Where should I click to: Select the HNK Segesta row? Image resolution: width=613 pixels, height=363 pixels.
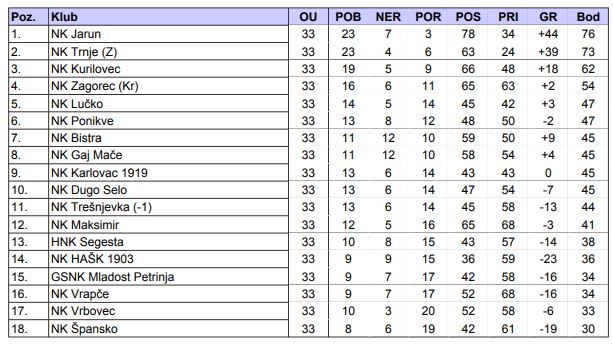308,242
